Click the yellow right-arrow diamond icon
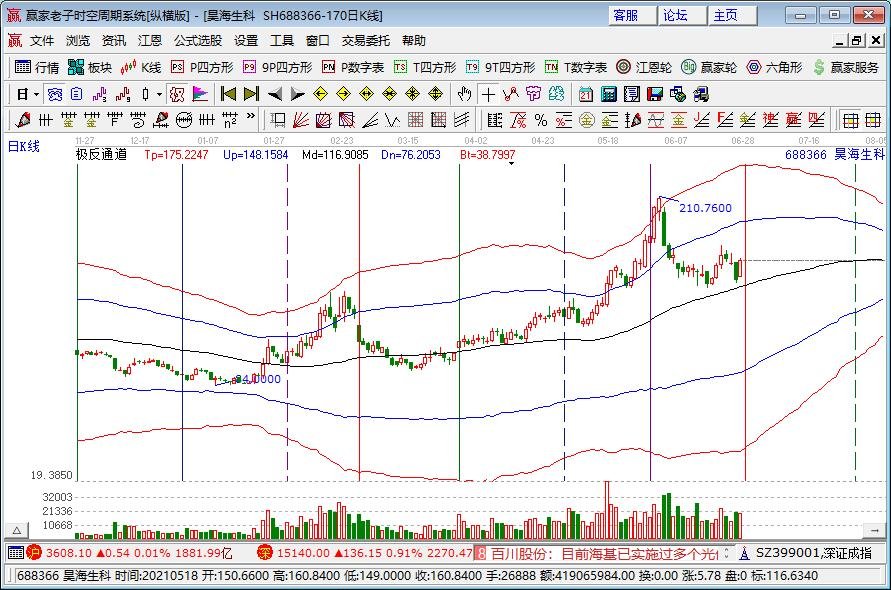 click(343, 94)
